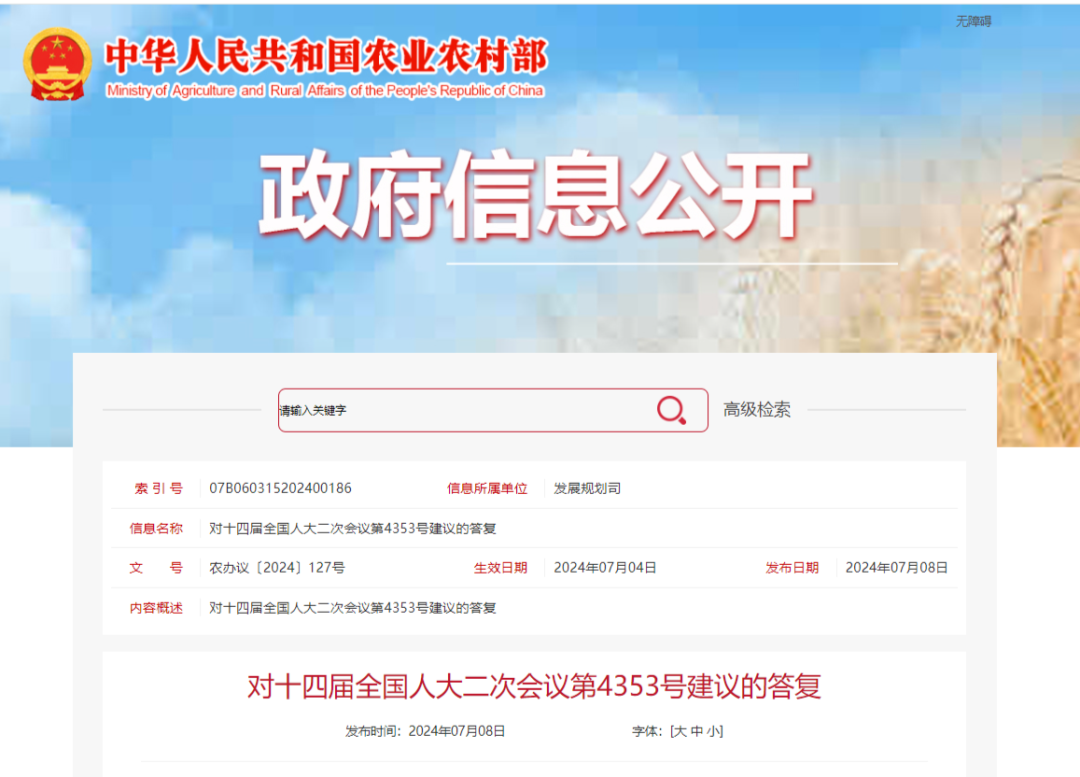Viewport: 1080px width, 777px height.
Task: Click publish date 2024年07月08日 in table
Action: tap(896, 568)
